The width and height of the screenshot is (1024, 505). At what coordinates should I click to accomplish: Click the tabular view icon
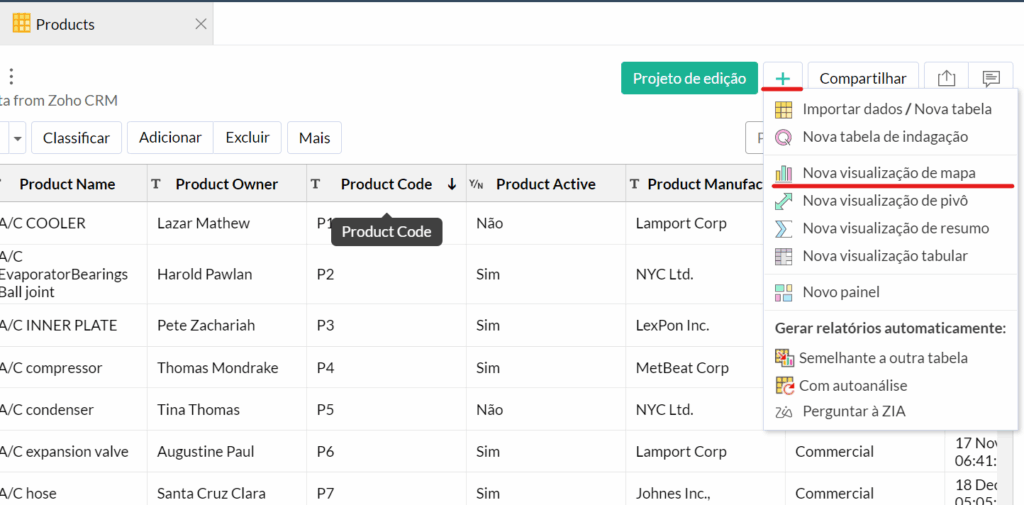pos(783,256)
